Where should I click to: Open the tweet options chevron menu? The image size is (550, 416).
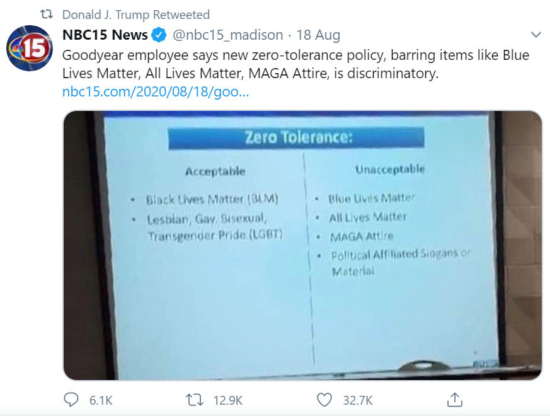coord(536,35)
